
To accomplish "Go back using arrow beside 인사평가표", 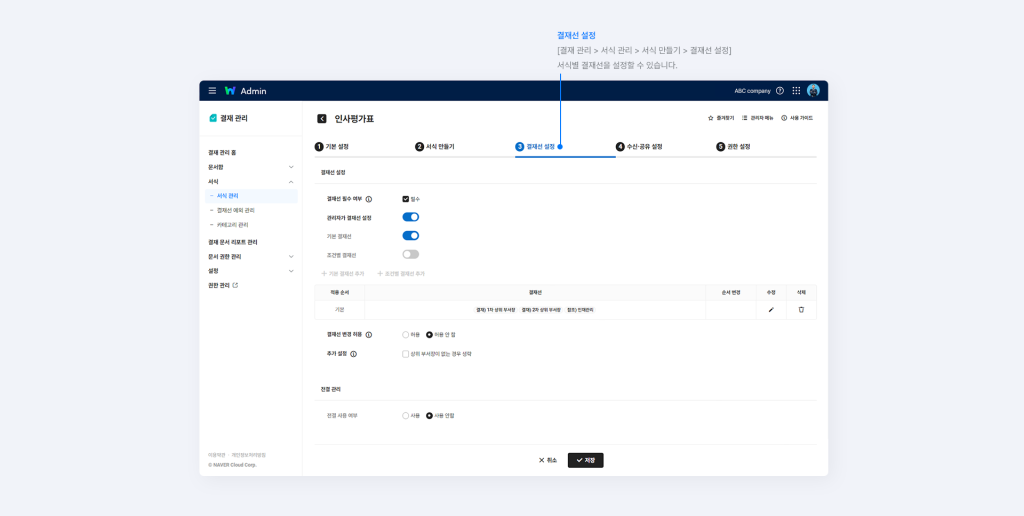I will click(321, 119).
